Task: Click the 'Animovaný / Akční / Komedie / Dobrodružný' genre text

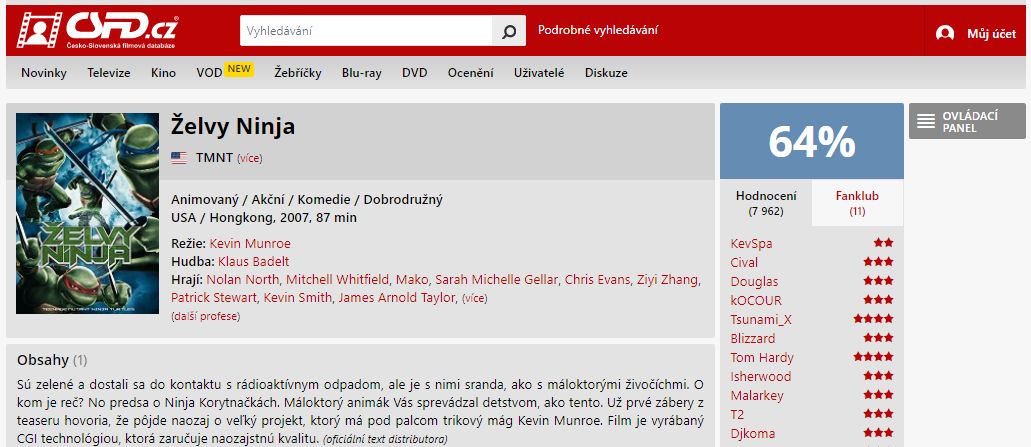Action: [x=307, y=200]
